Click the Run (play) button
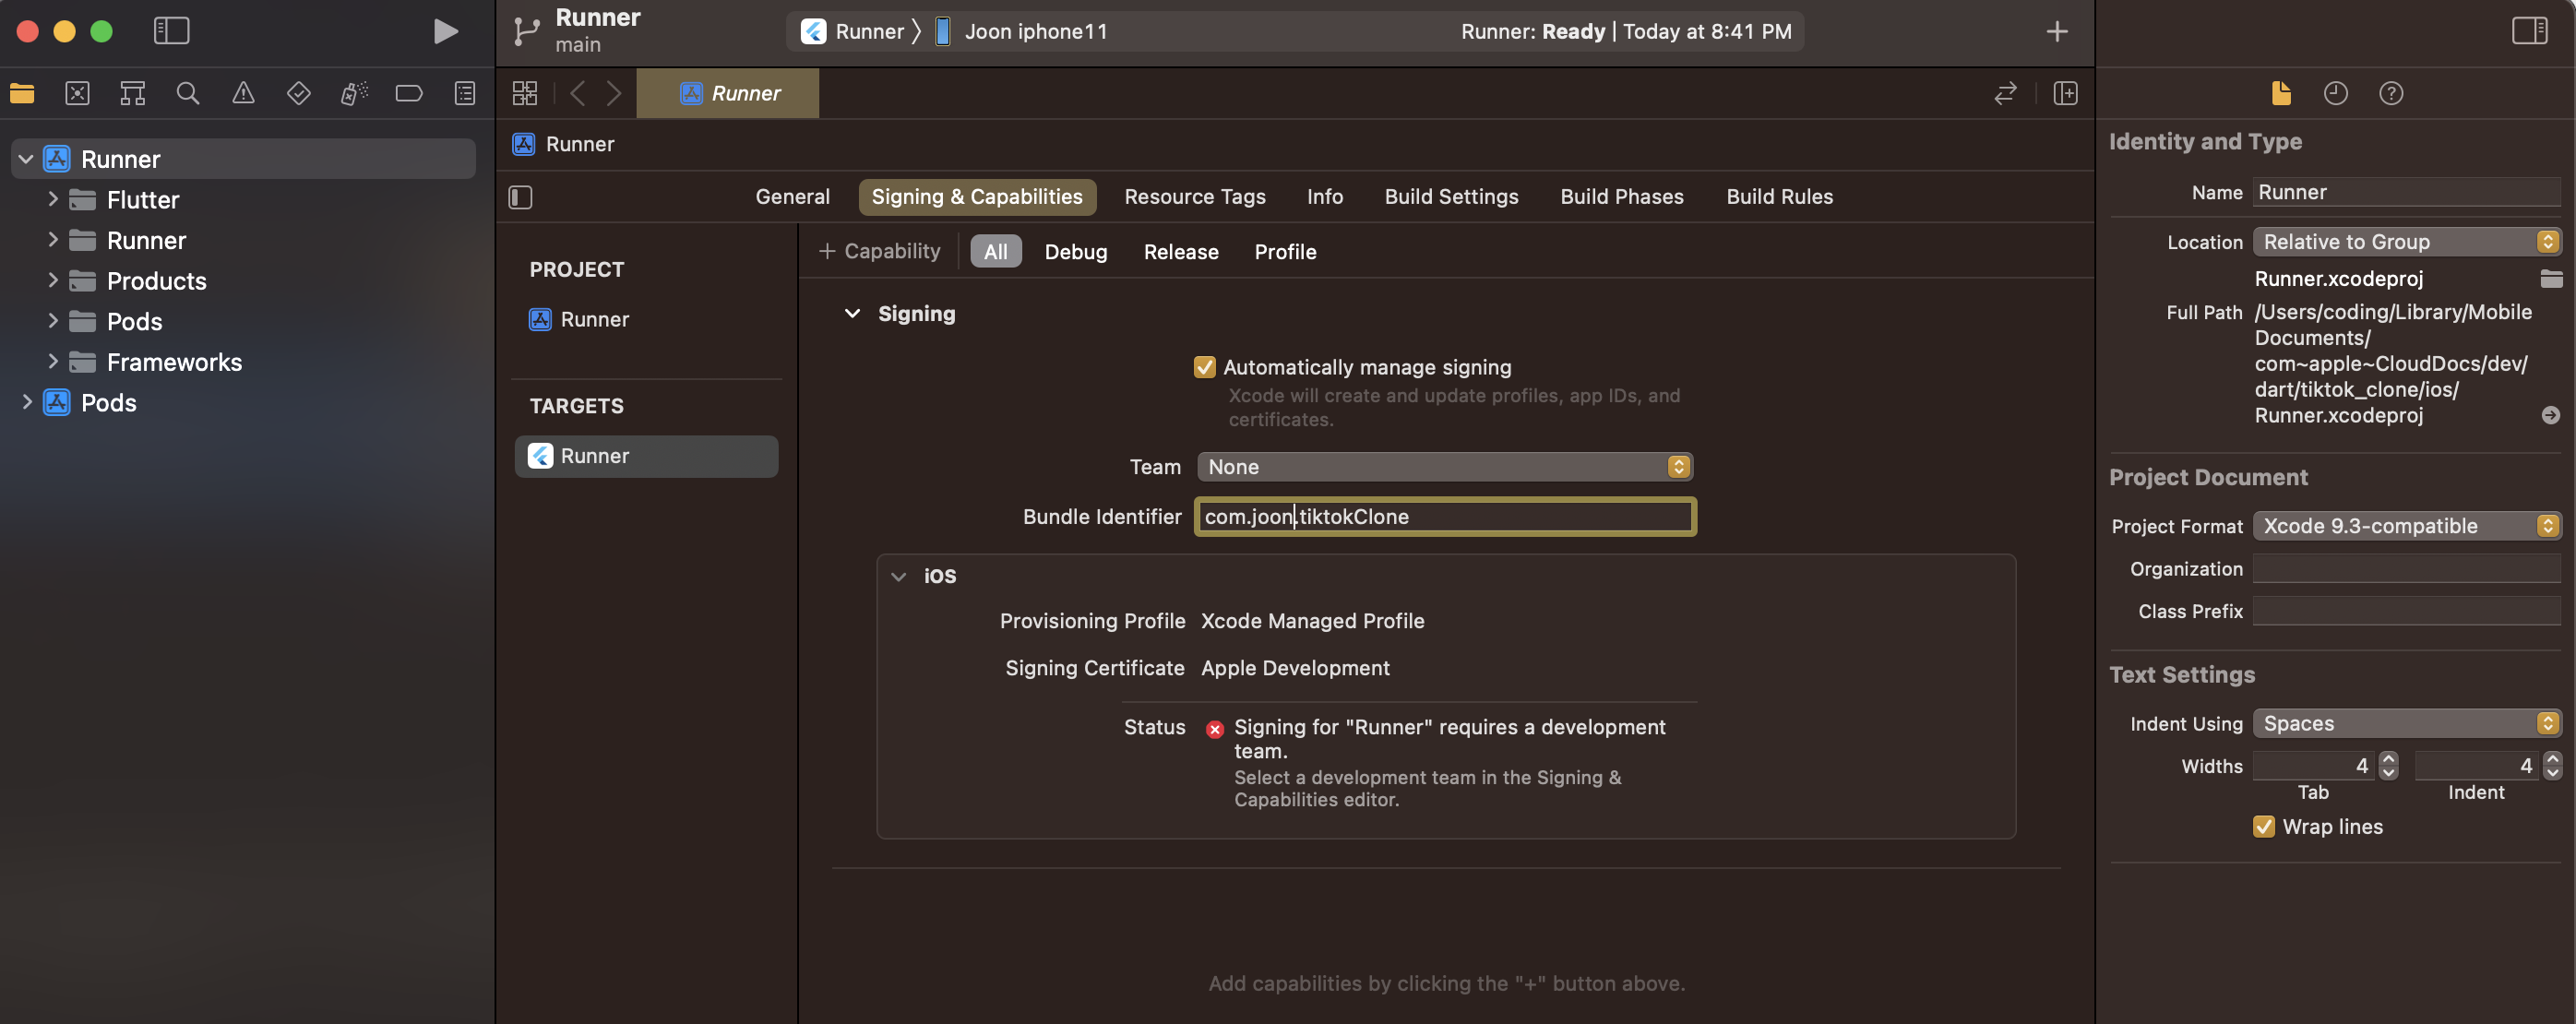Screen dimensions: 2576x1024 445,32
